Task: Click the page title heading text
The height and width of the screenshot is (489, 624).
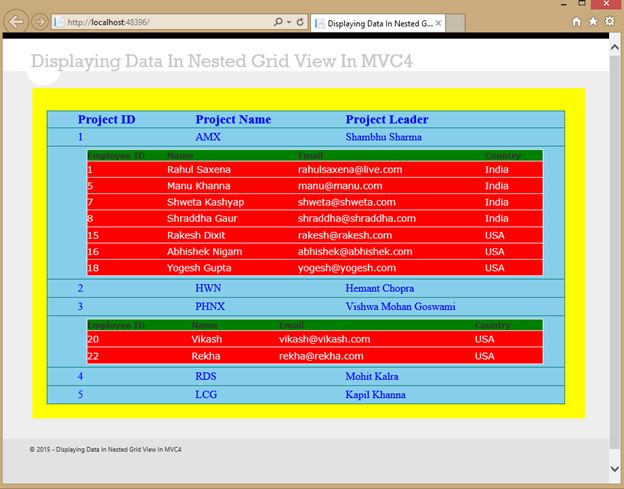Action: [x=222, y=61]
